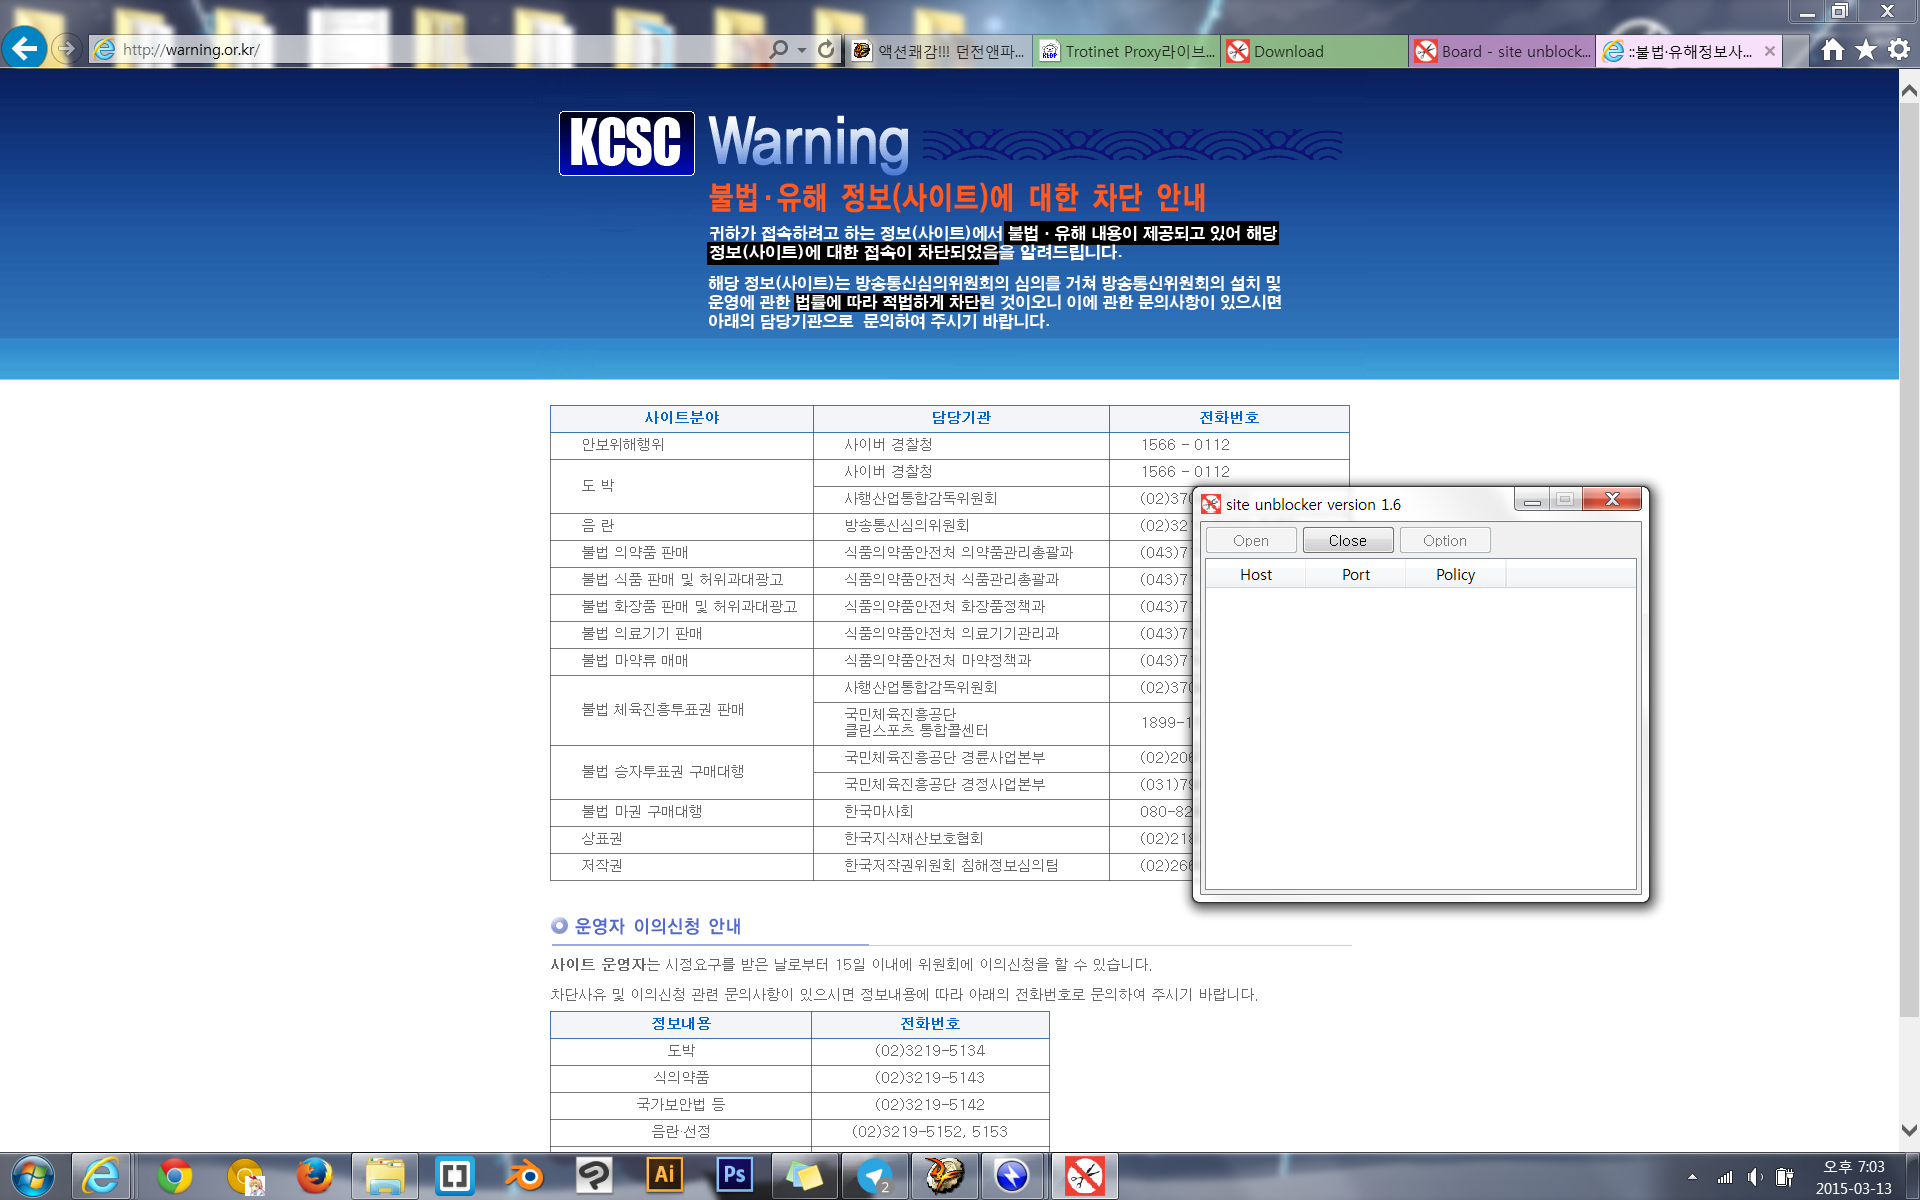Open Clip Studio Paint on the taskbar
Screen dimensions: 1920x1200
coord(596,1177)
